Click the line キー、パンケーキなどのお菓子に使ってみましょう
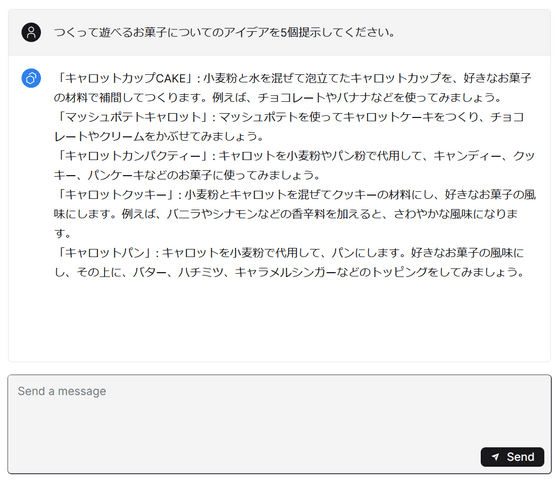Viewport: 560px width, 480px height. coord(187,175)
